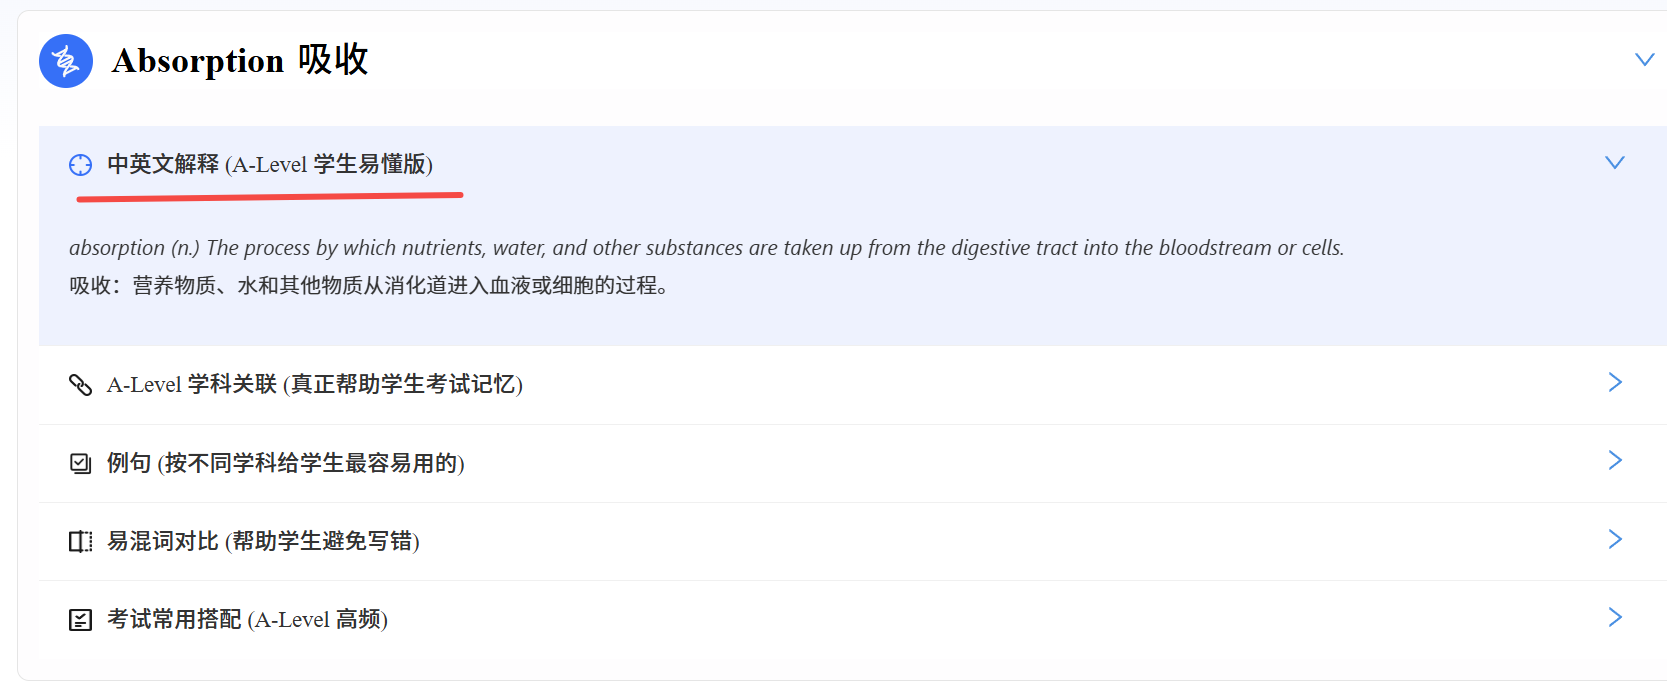This screenshot has width=1667, height=692.
Task: Click the blue DNA icon beside Absorption
Action: click(x=66, y=61)
